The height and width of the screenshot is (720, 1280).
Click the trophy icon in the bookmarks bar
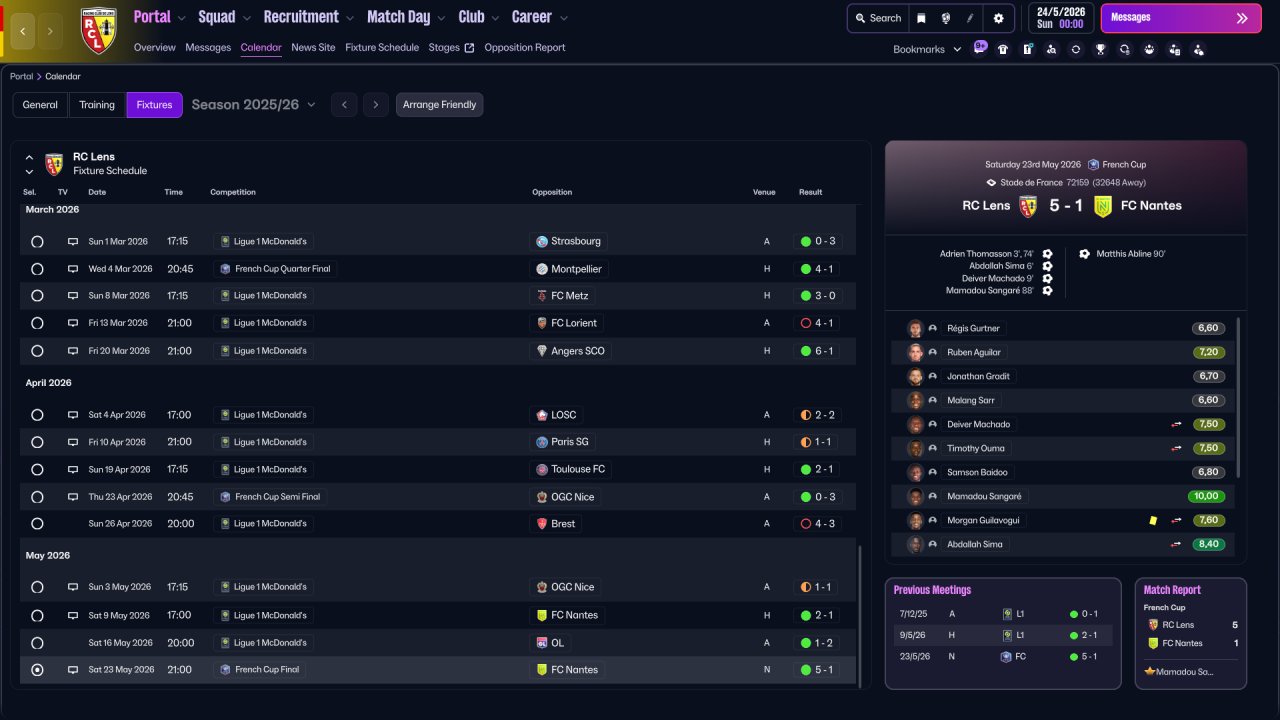point(1100,49)
